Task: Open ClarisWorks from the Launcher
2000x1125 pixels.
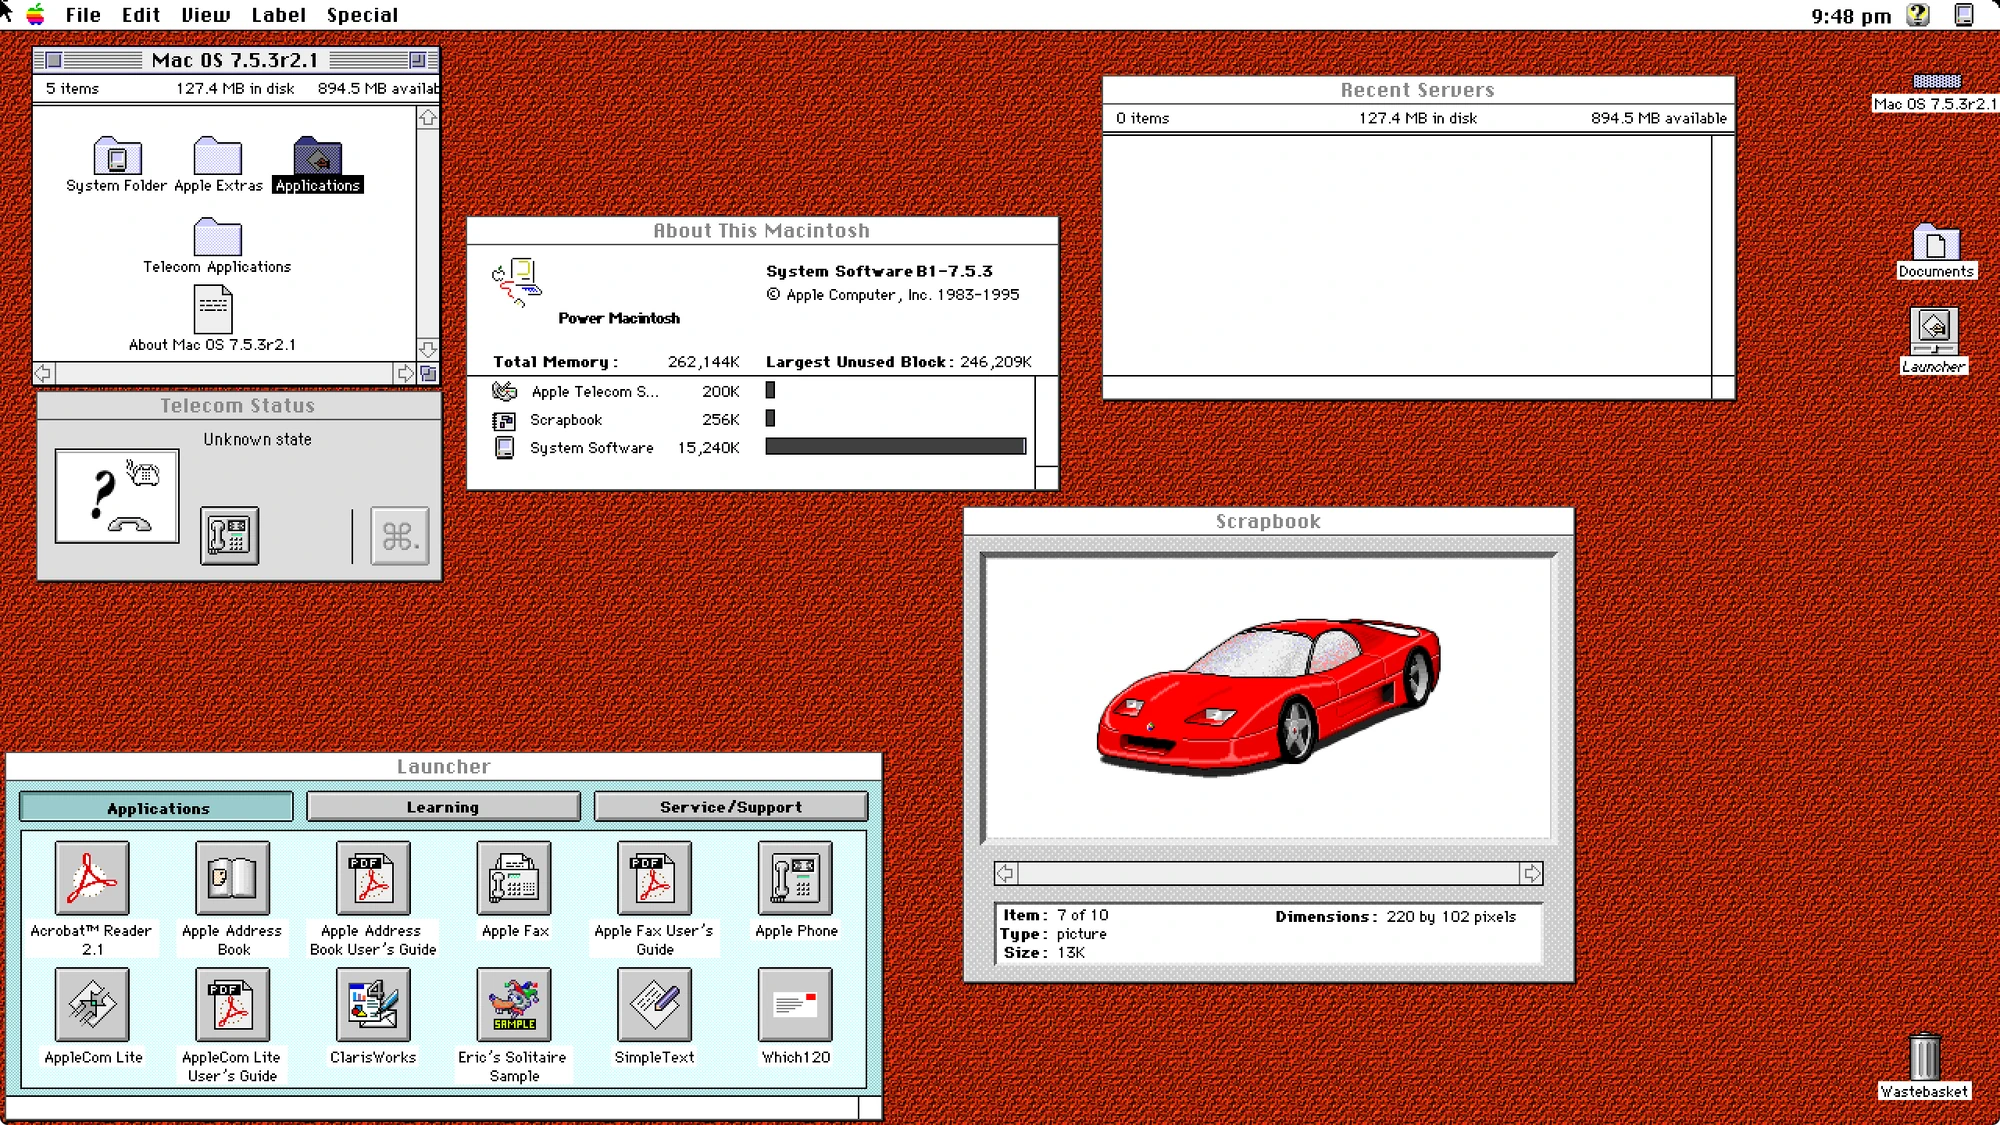Action: [372, 1005]
